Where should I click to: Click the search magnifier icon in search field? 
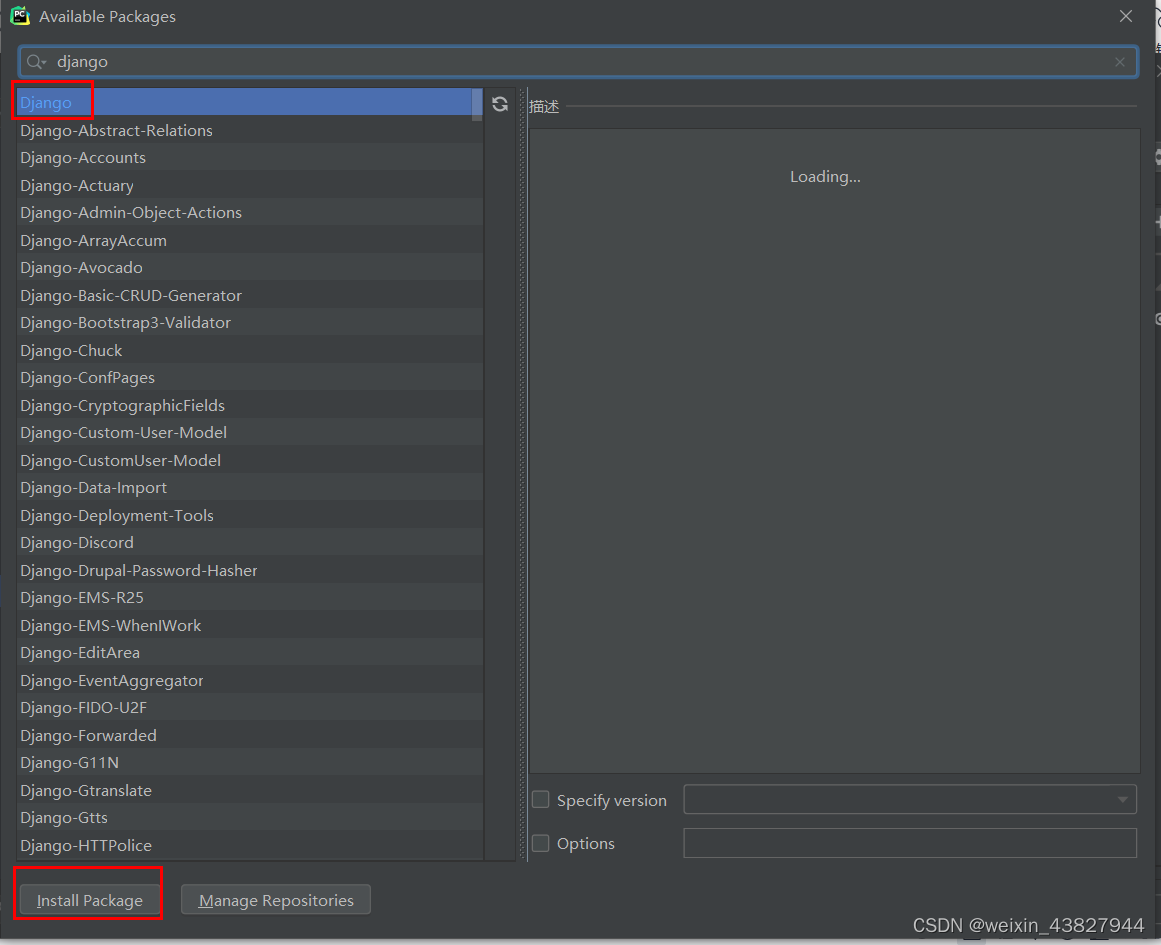click(35, 62)
